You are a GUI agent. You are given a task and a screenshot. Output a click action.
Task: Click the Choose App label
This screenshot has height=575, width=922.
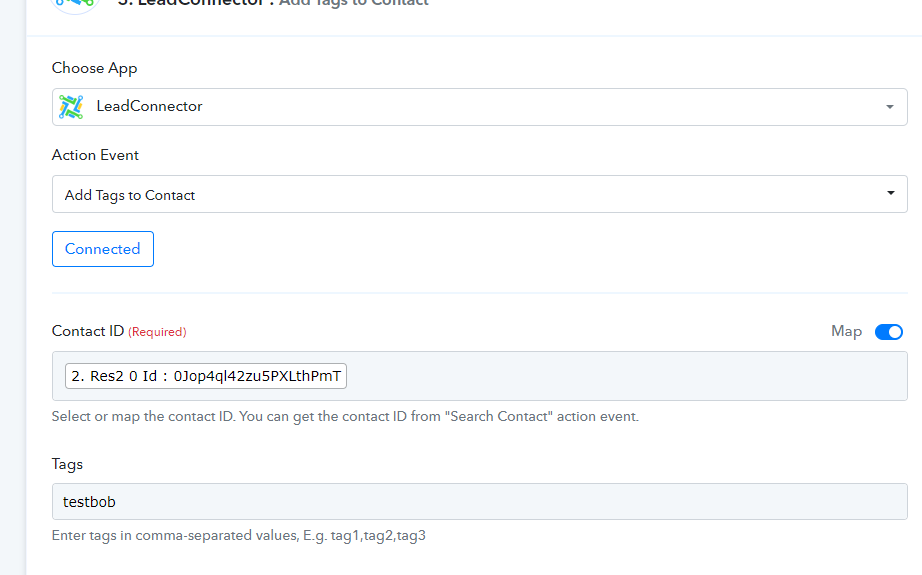coord(95,68)
